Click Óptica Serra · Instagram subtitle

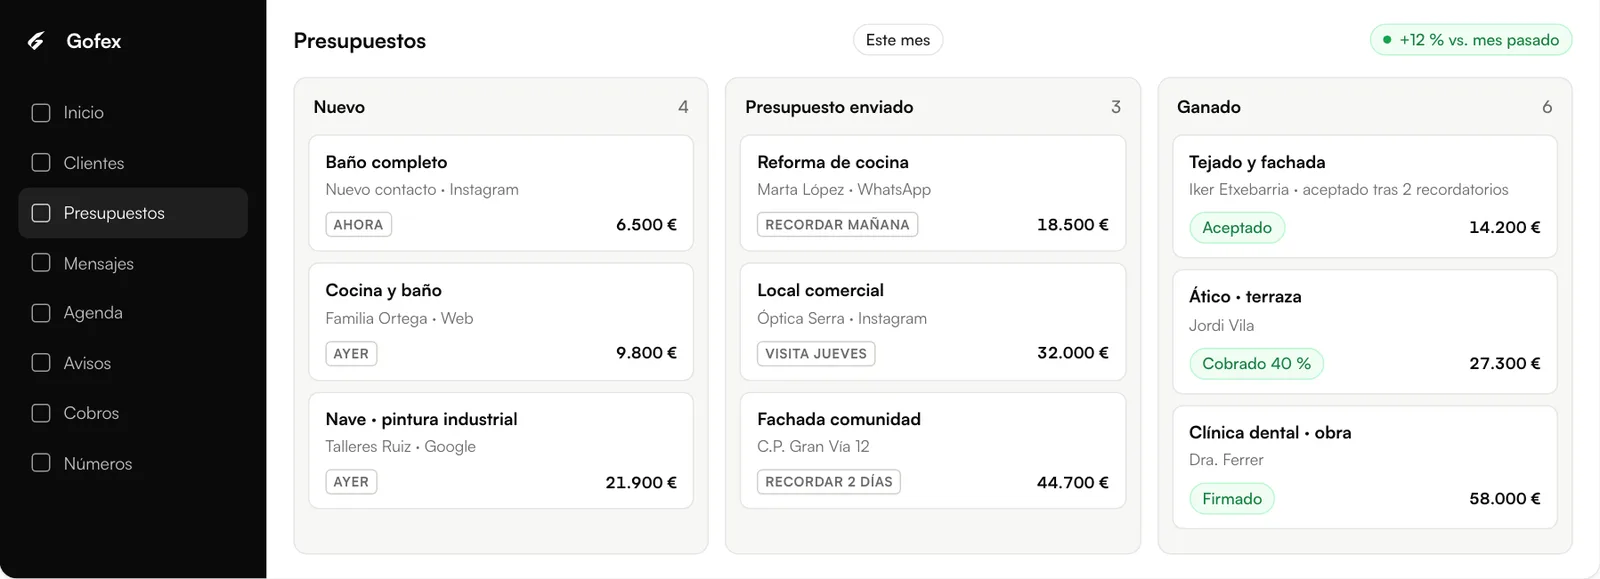pos(842,319)
